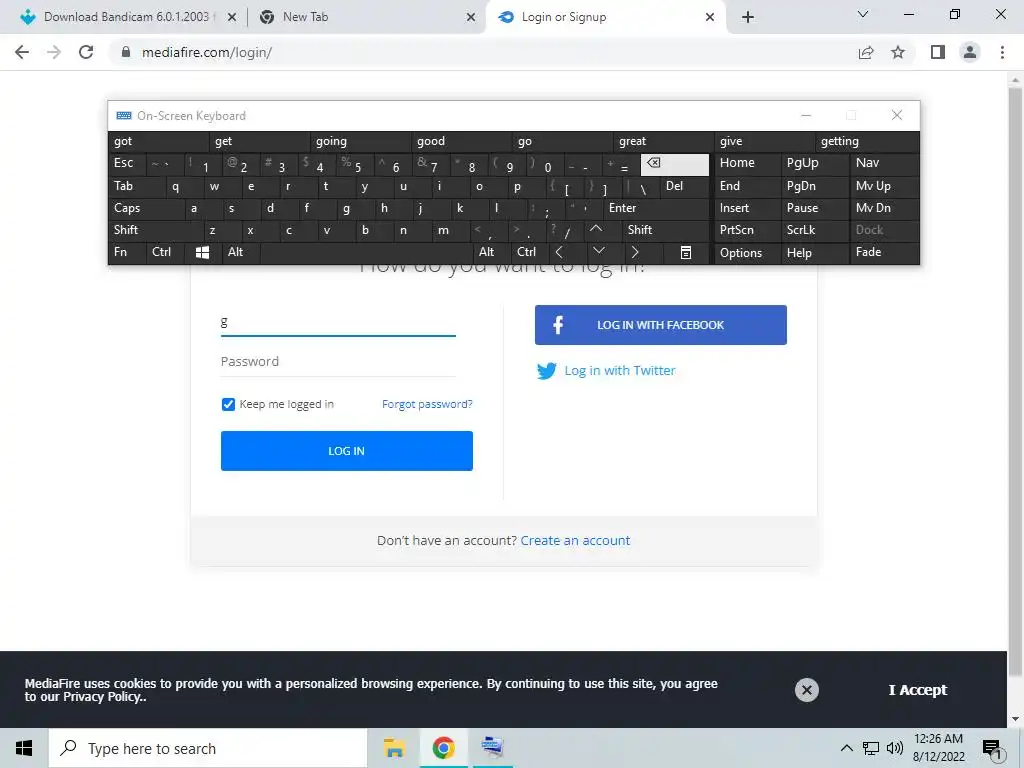The height and width of the screenshot is (768, 1024).
Task: Click LOG IN WITH FACEBOOK button
Action: pyautogui.click(x=661, y=325)
